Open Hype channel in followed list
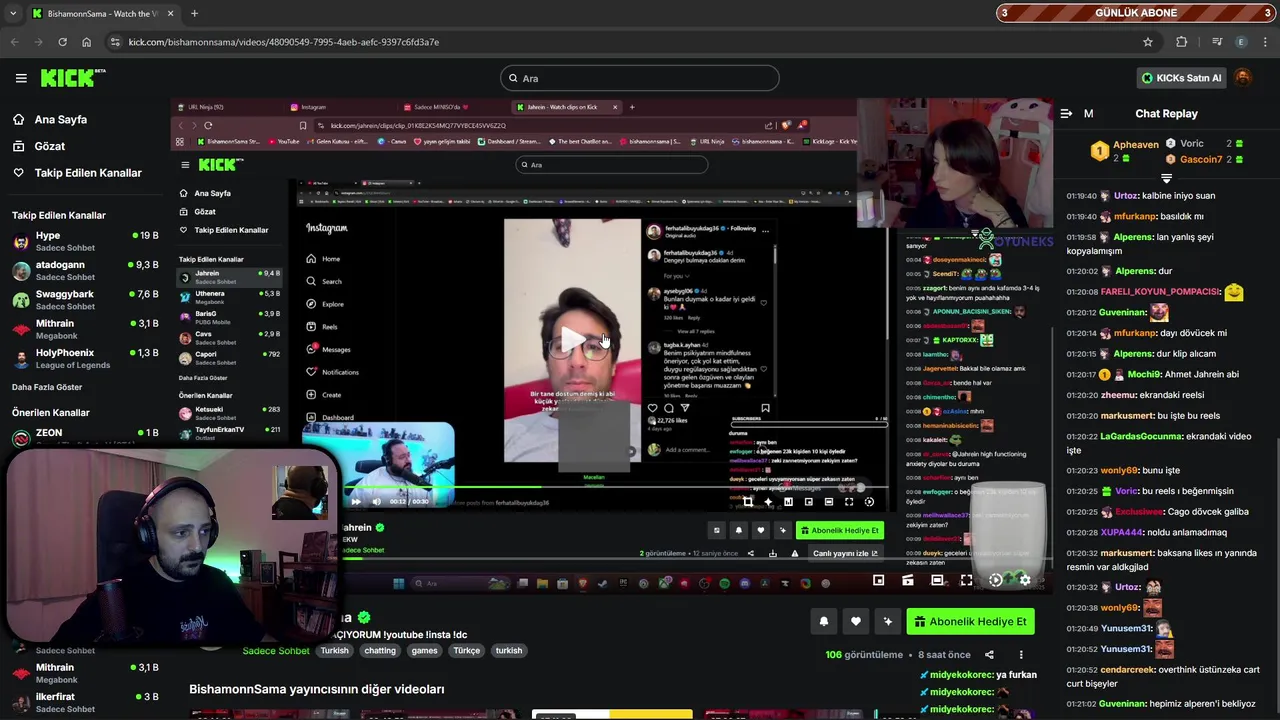This screenshot has width=1280, height=720. tap(85, 241)
